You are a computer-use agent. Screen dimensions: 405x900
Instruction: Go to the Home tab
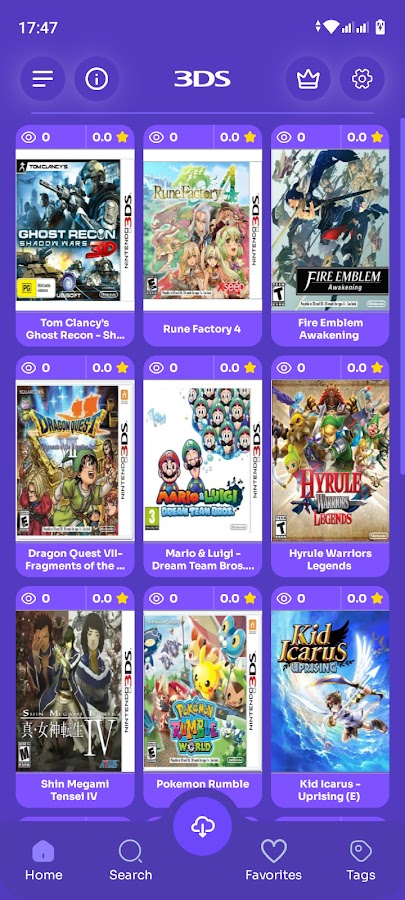pyautogui.click(x=44, y=860)
